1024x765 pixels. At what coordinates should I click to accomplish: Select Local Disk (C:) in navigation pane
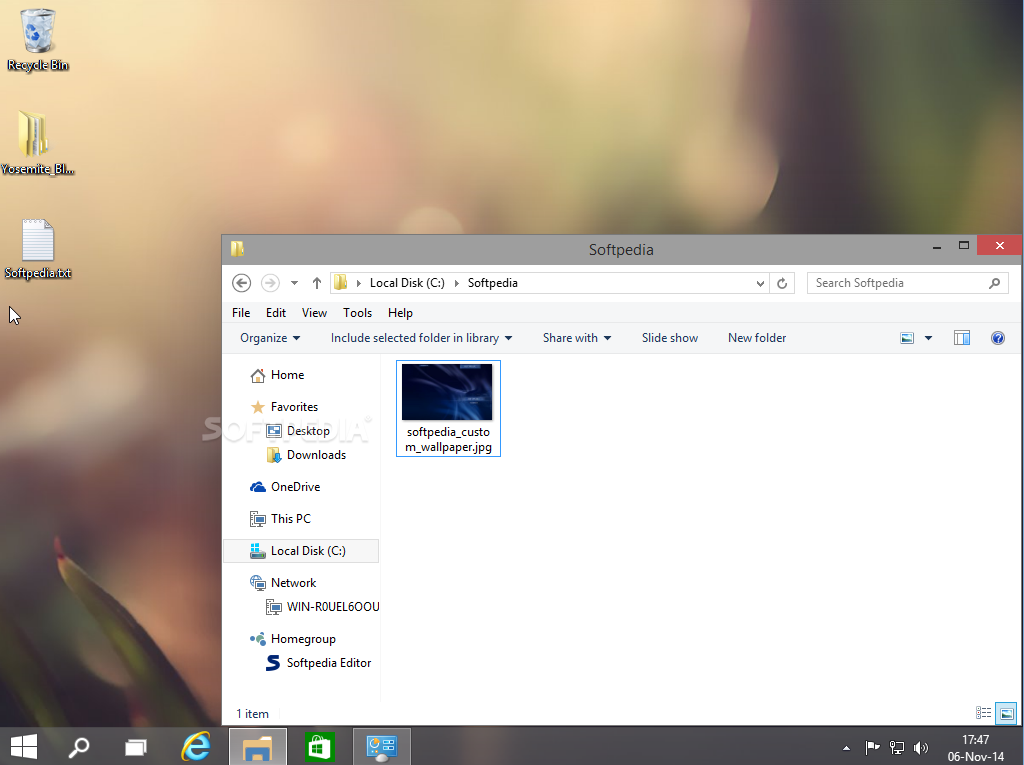coord(301,551)
